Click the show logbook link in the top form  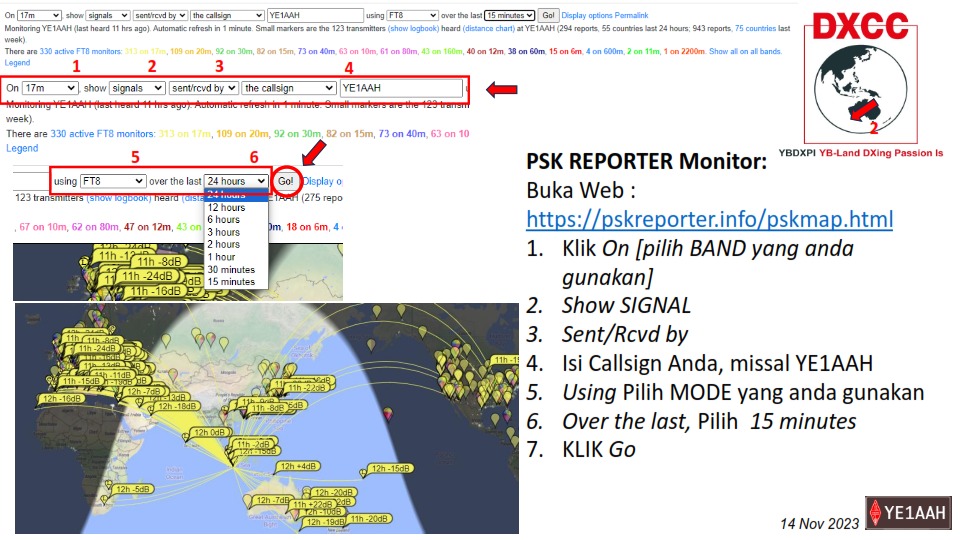[x=414, y=28]
